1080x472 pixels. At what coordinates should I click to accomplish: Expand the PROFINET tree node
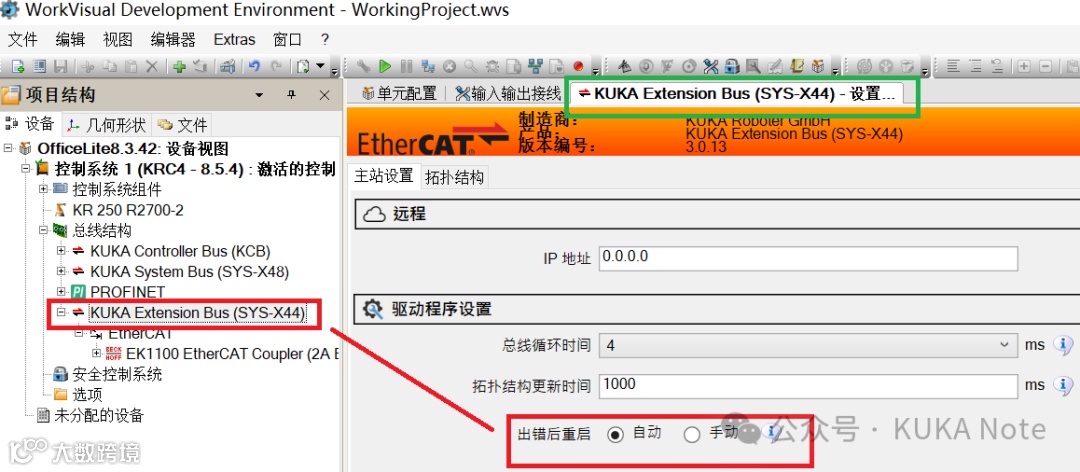click(x=61, y=292)
